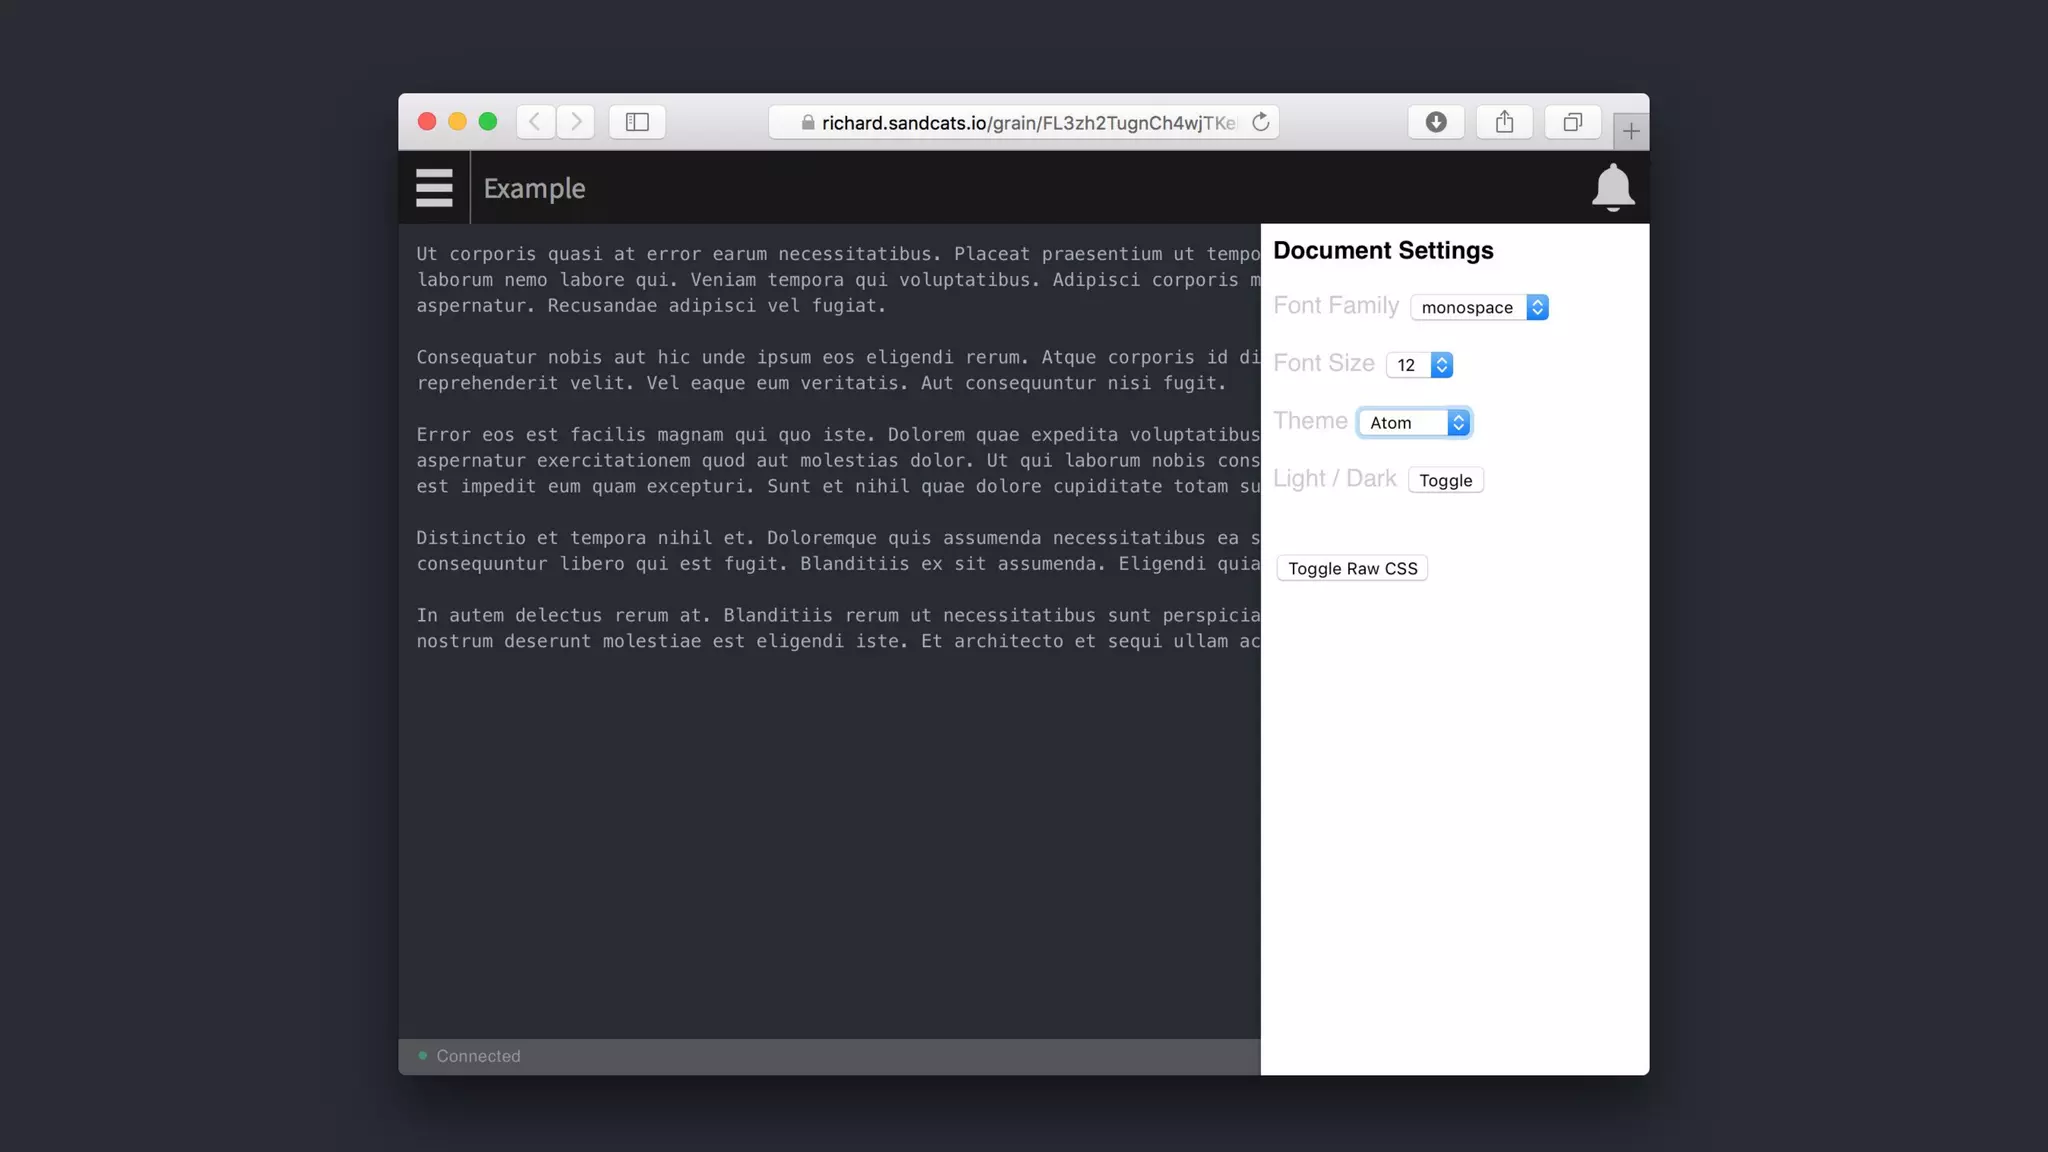Go back with the browser back arrow
Viewport: 2048px width, 1152px height.
coord(535,122)
